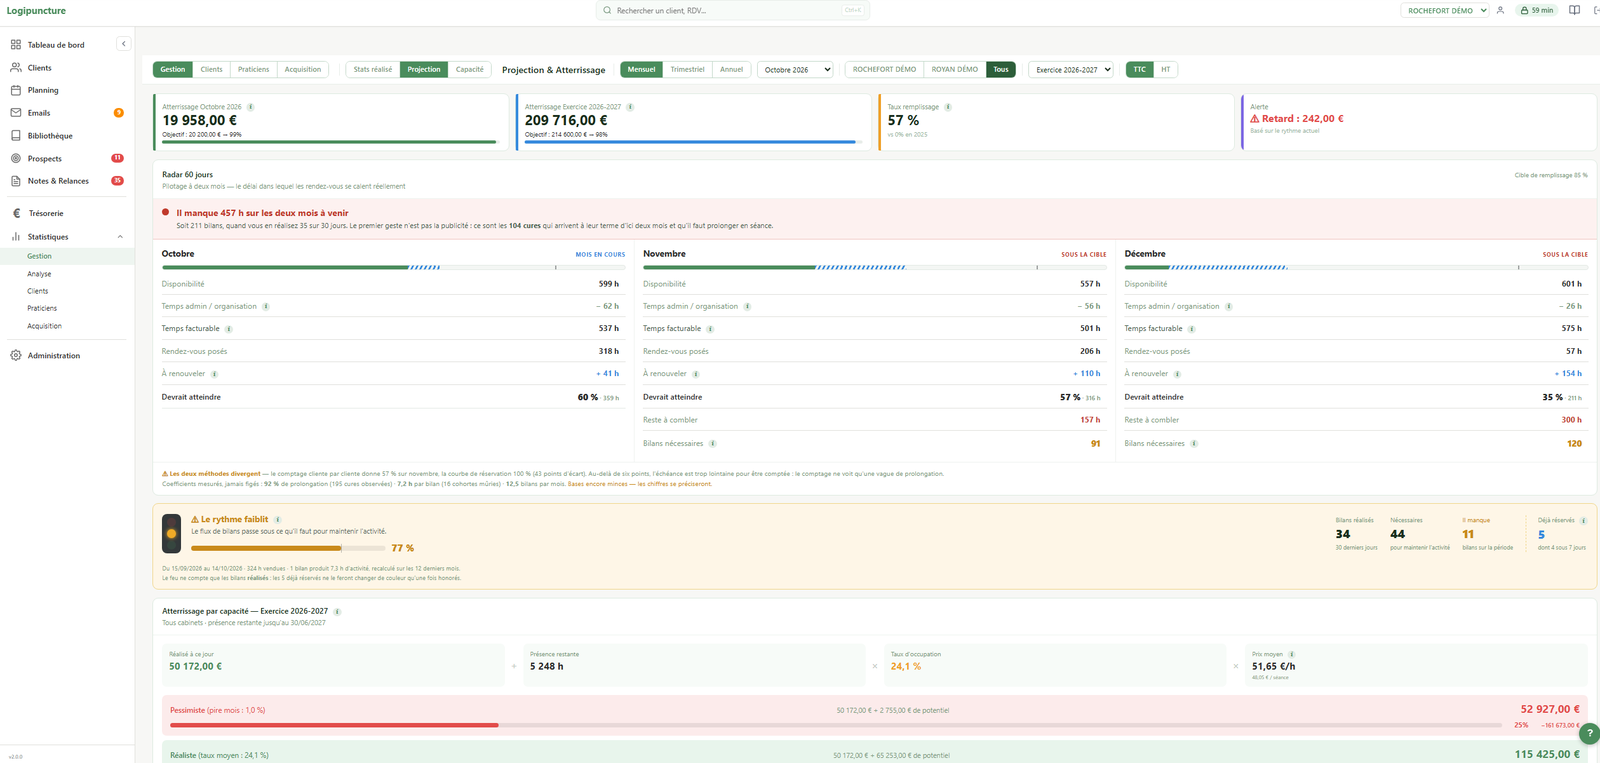The height and width of the screenshot is (763, 1600).
Task: Open the book documentation icon in top bar
Action: [1574, 10]
